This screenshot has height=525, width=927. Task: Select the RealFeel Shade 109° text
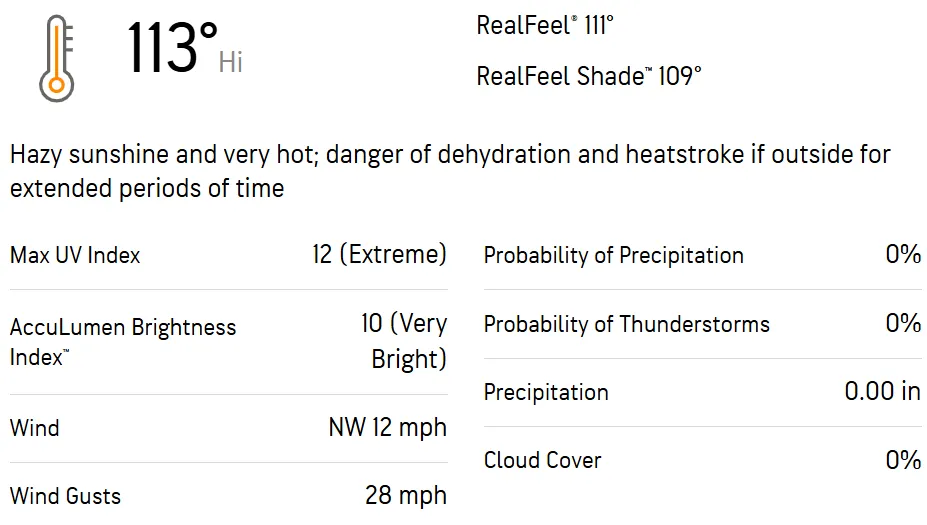tap(589, 76)
